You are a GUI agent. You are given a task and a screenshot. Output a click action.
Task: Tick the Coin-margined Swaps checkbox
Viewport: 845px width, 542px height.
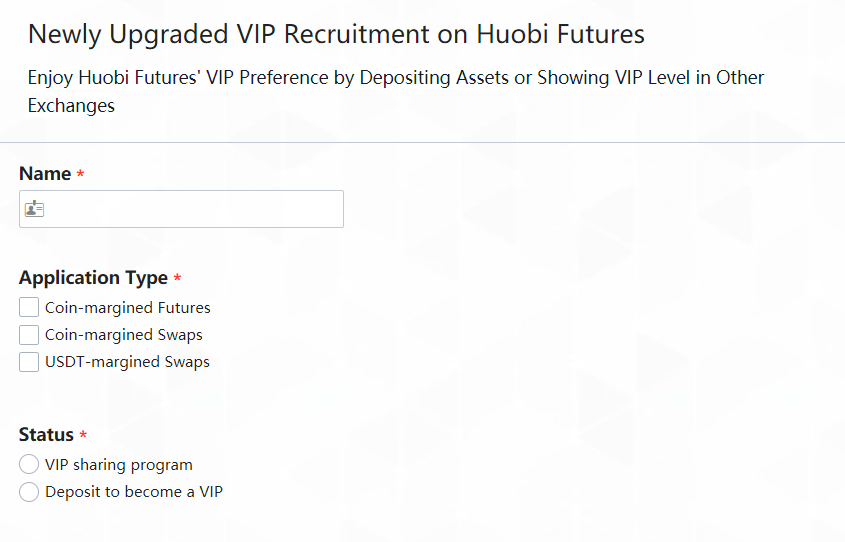point(29,335)
